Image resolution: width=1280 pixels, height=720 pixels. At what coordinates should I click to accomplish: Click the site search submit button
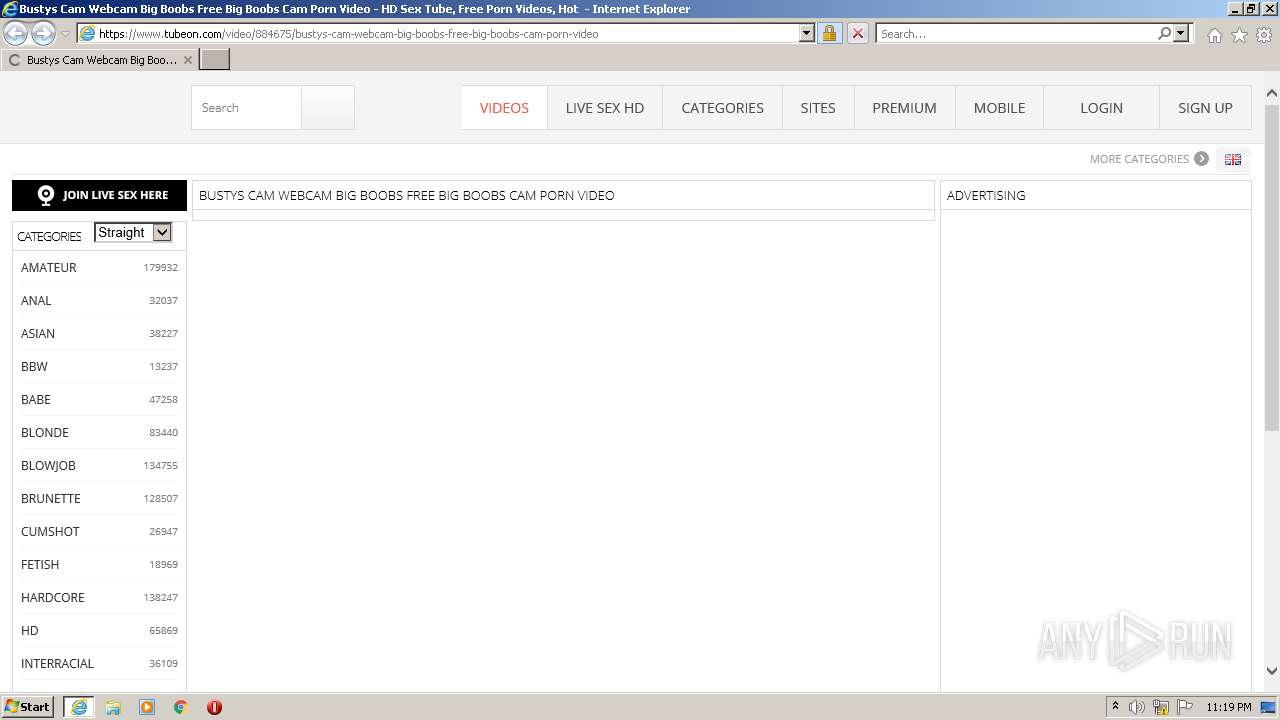[x=328, y=108]
